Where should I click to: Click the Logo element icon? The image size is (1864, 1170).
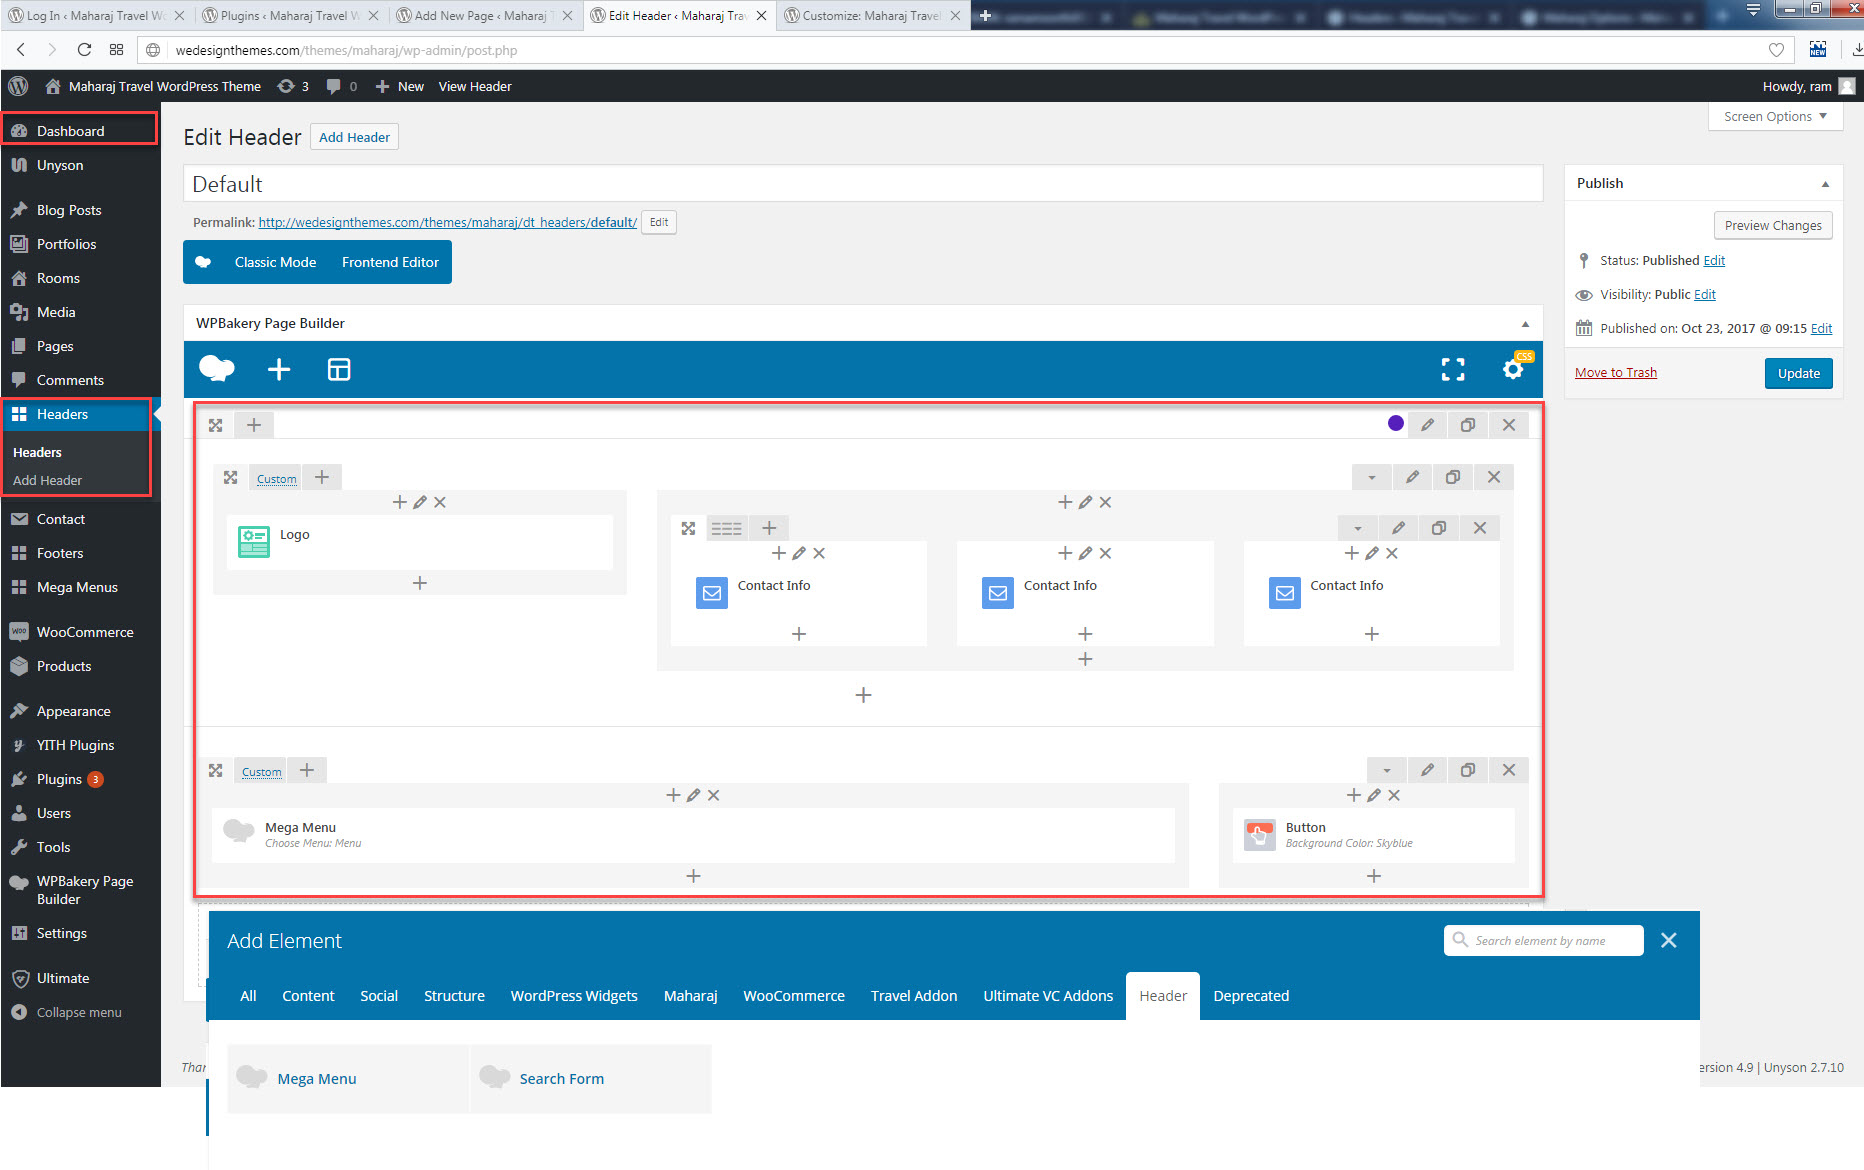(254, 542)
